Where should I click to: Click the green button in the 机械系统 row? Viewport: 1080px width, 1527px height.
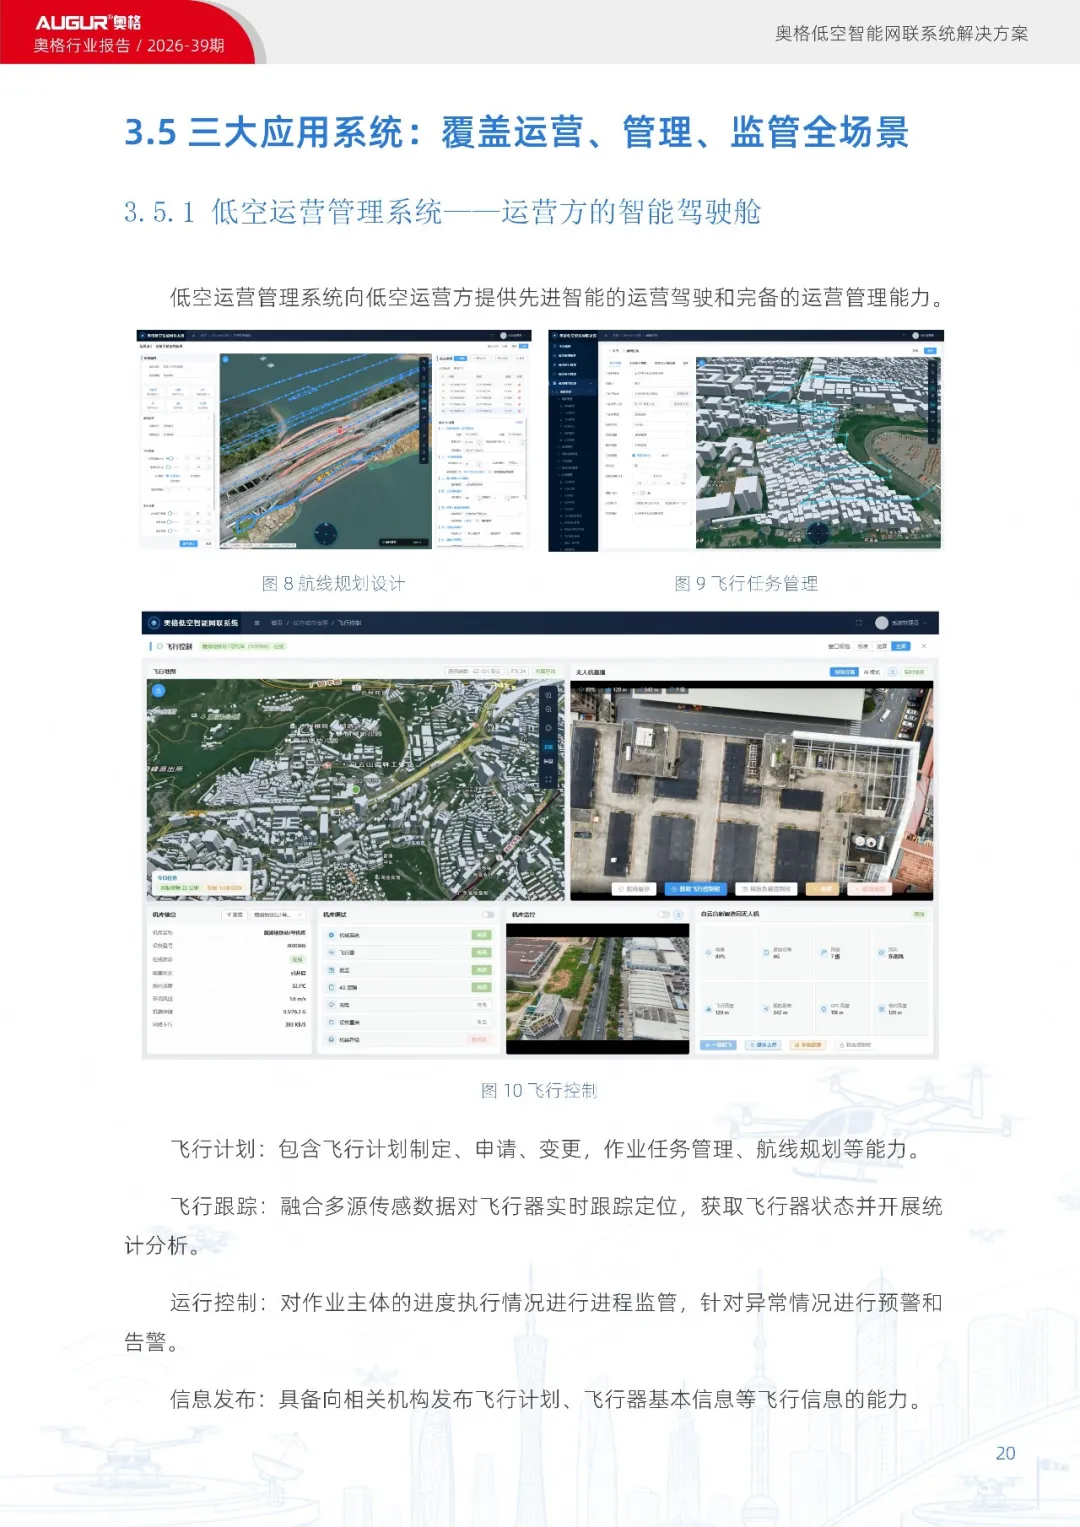[x=482, y=935]
